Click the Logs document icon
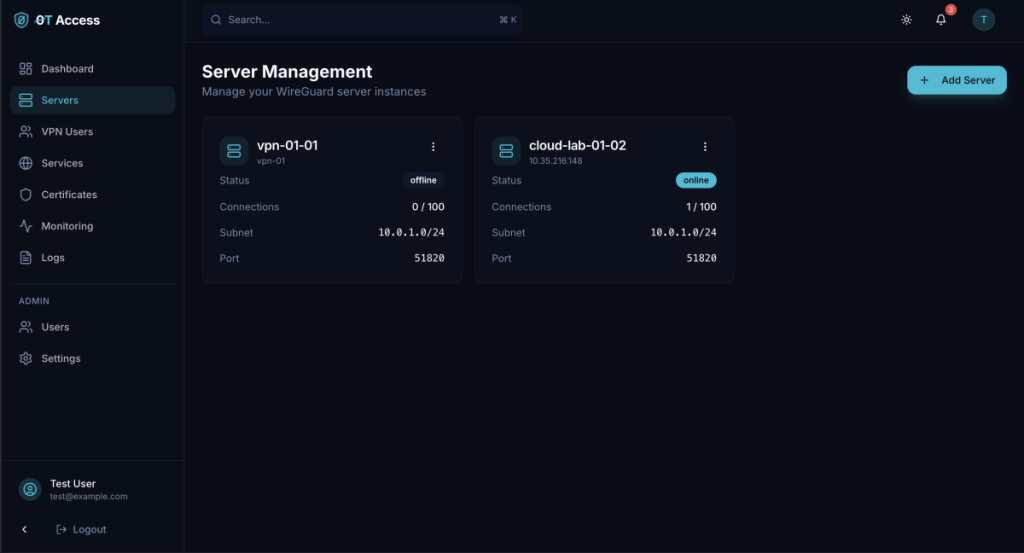The image size is (1024, 553). [x=26, y=258]
